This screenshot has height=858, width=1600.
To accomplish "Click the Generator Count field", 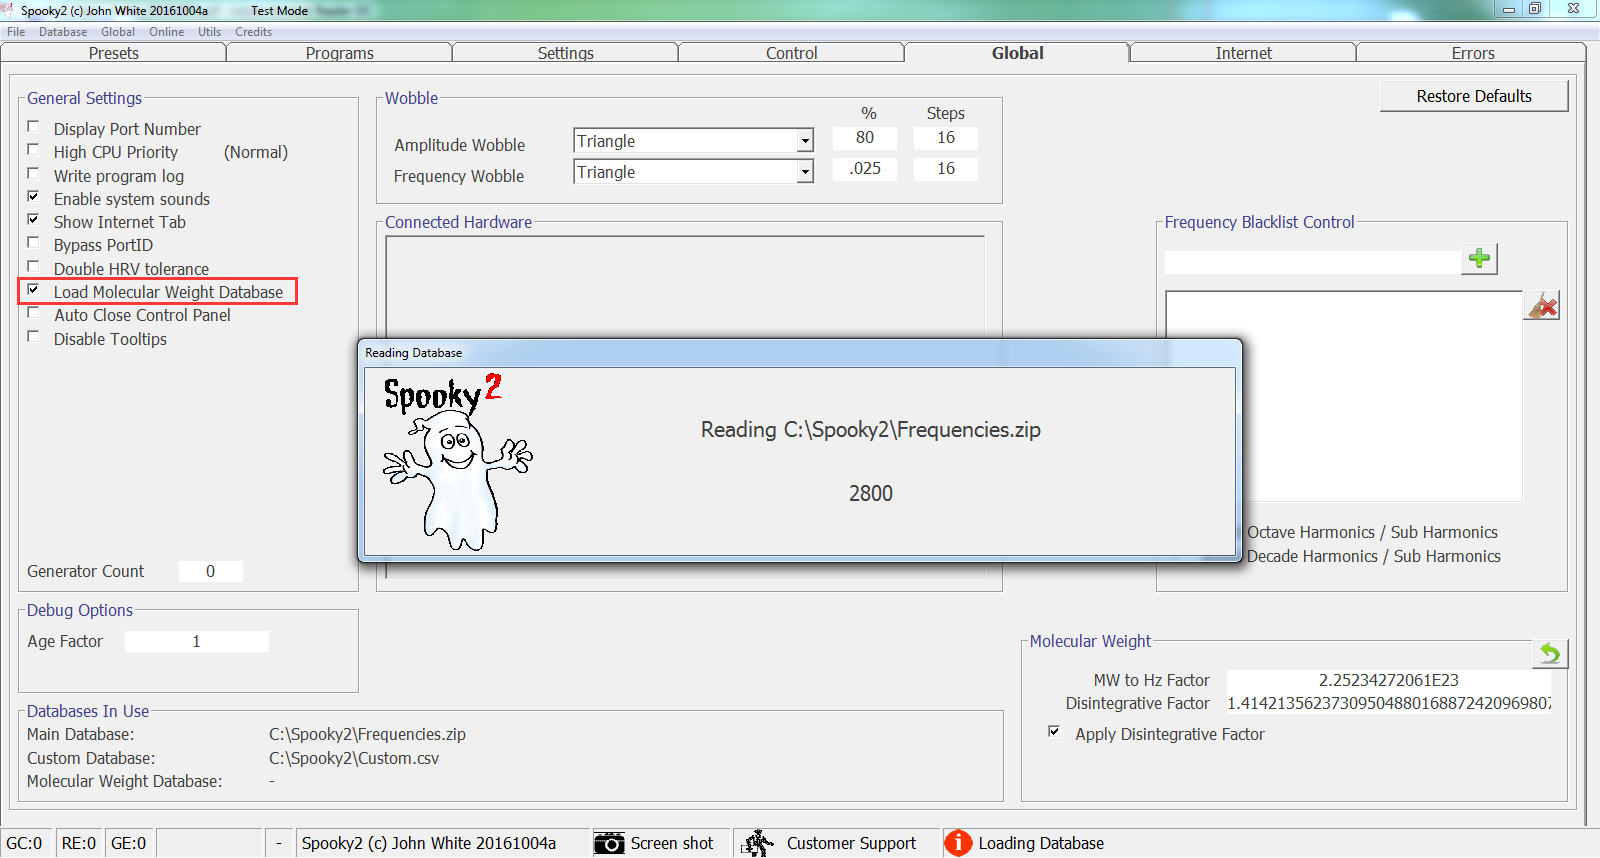I will pos(211,571).
